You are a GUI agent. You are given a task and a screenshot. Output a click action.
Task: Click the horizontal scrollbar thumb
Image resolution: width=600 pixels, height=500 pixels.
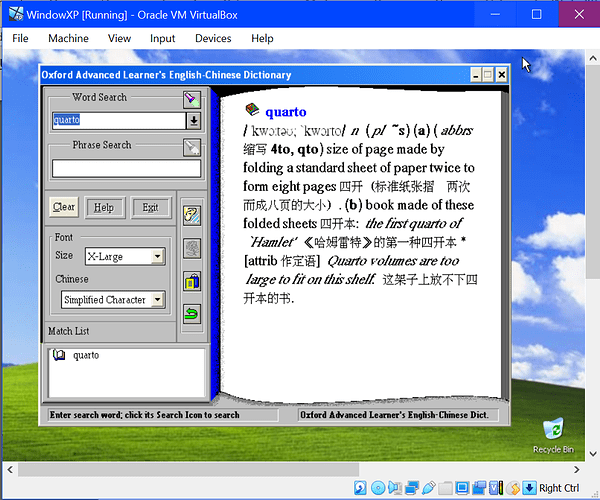coord(188,469)
